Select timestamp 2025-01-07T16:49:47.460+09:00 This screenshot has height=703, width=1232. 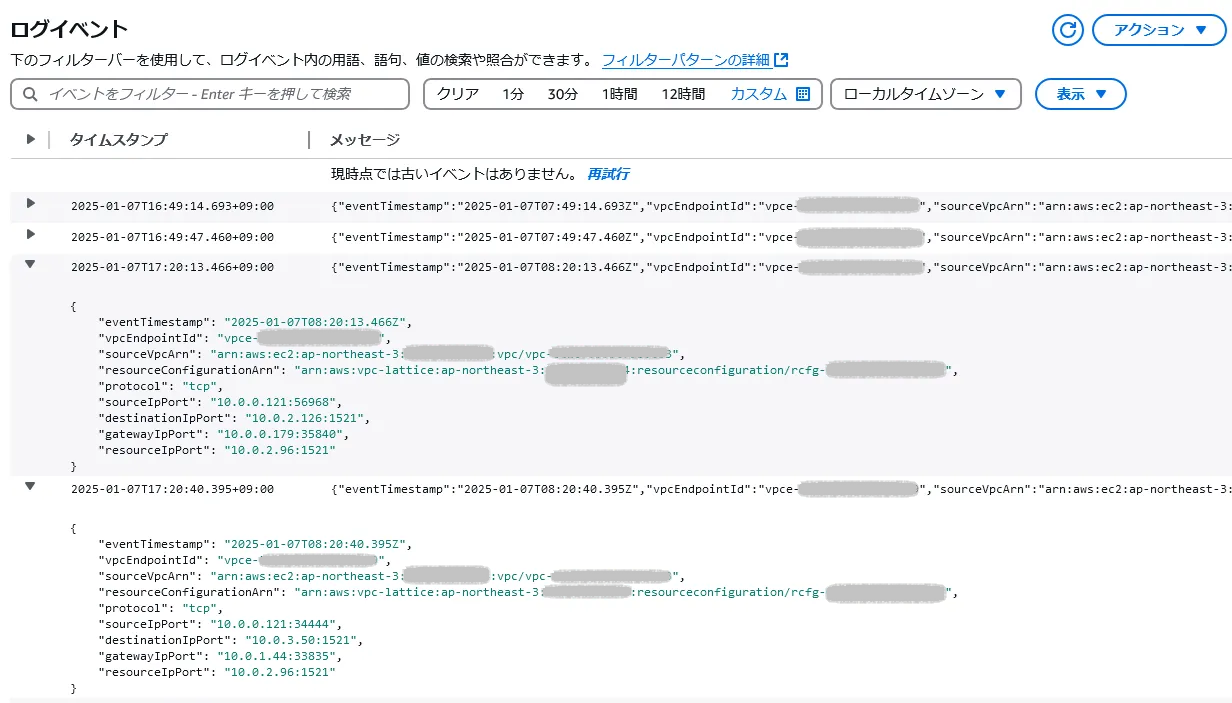pyautogui.click(x=172, y=237)
